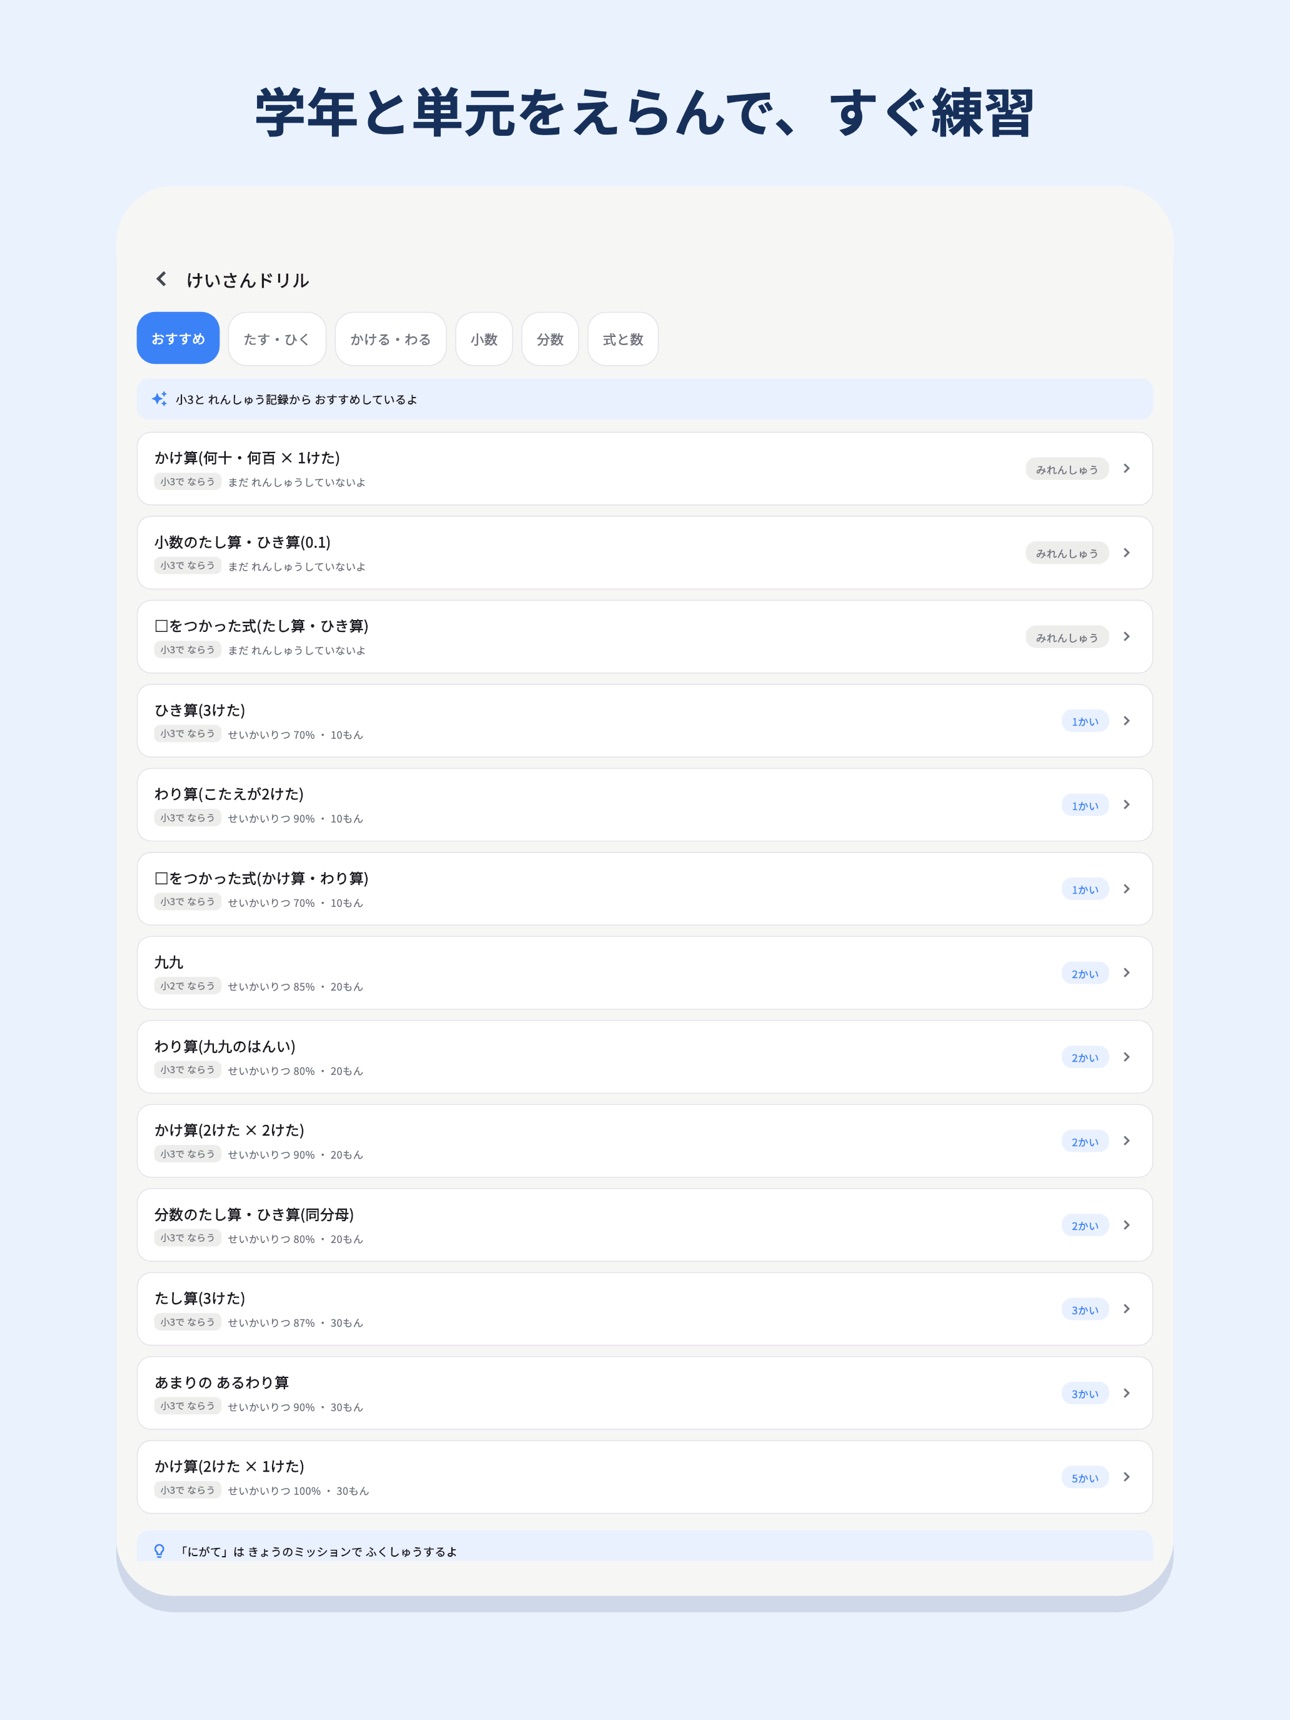Open the 九九 row chevron
The image size is (1290, 1720).
tap(1127, 973)
